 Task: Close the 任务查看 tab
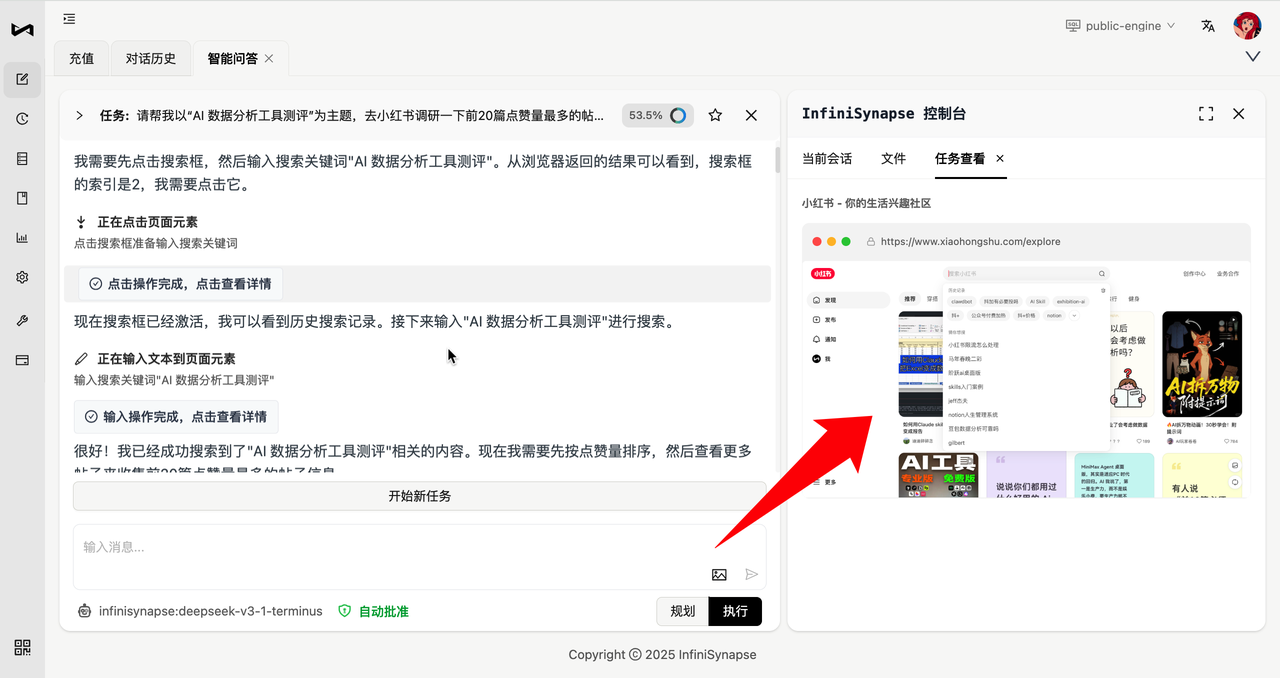point(999,158)
